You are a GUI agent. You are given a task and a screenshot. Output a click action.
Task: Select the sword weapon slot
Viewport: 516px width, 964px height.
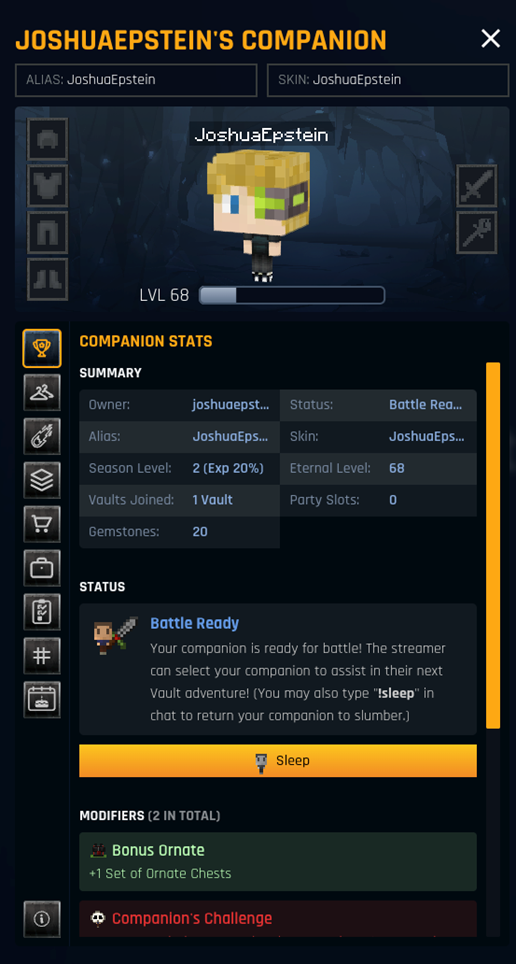tap(477, 186)
